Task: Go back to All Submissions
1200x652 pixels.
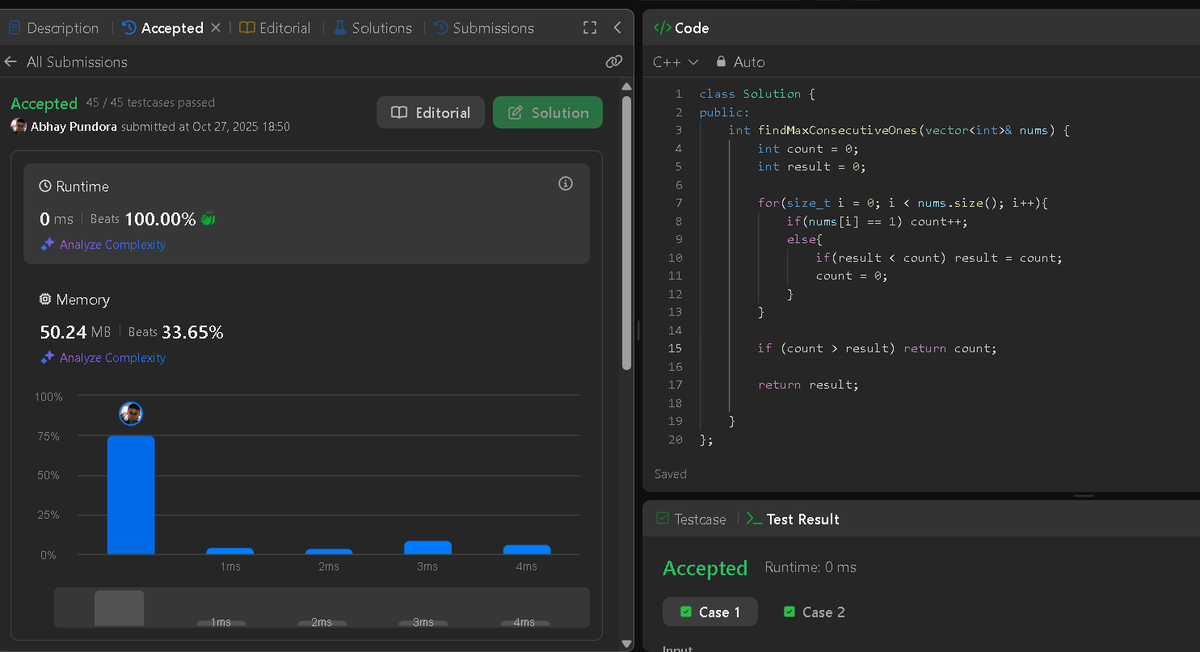Action: tap(66, 62)
